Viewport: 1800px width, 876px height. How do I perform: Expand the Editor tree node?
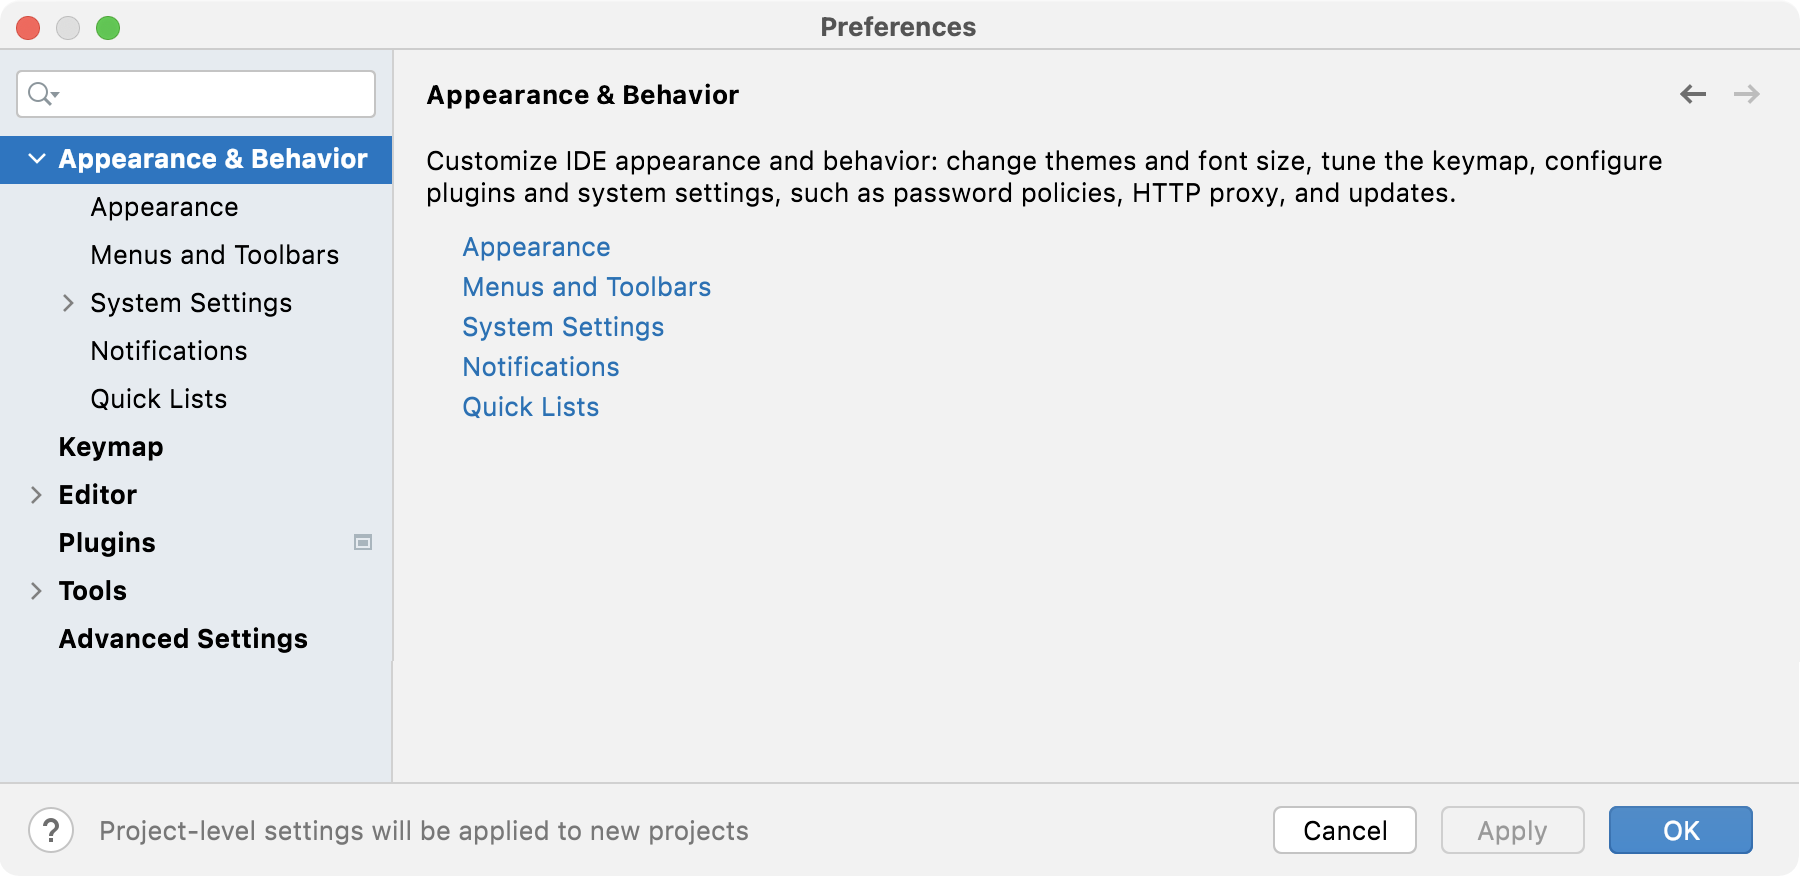(36, 494)
